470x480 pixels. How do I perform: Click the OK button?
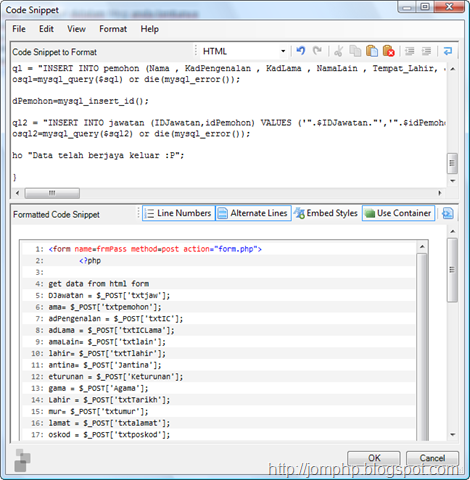coord(374,458)
